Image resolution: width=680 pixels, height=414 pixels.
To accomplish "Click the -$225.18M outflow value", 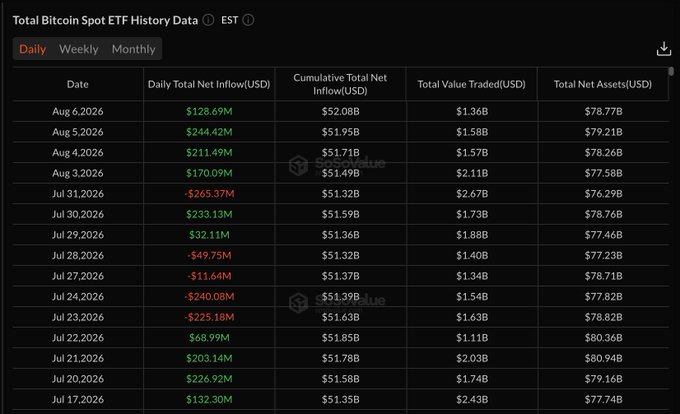I will pos(209,317).
